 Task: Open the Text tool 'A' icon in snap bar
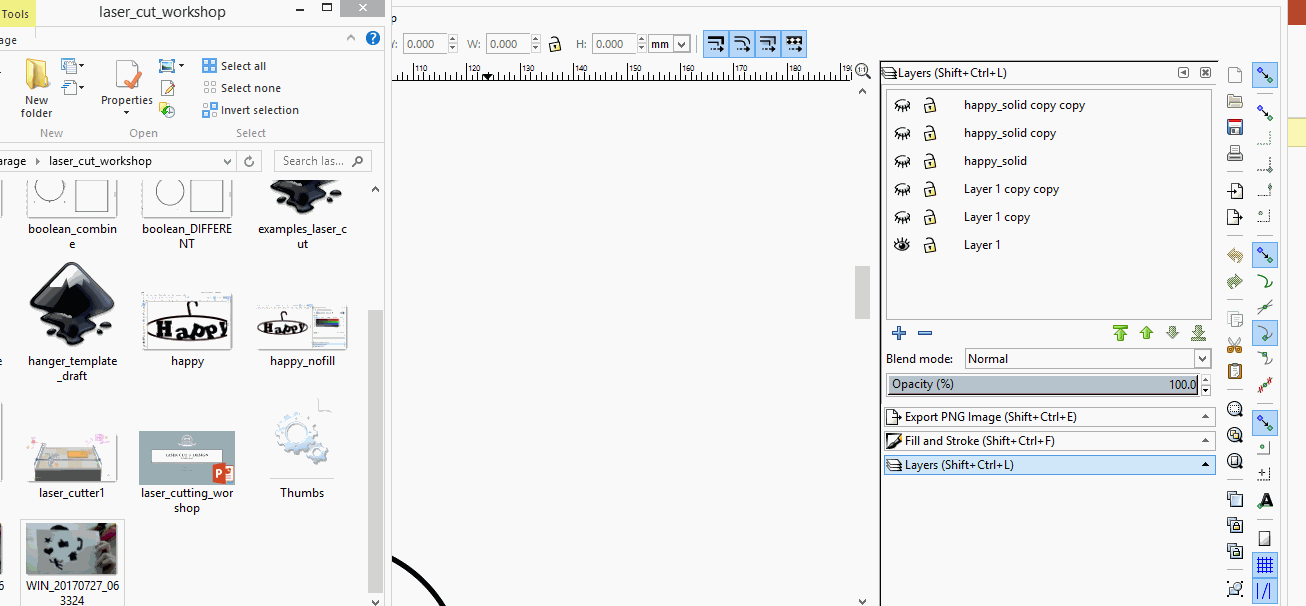tap(1265, 500)
